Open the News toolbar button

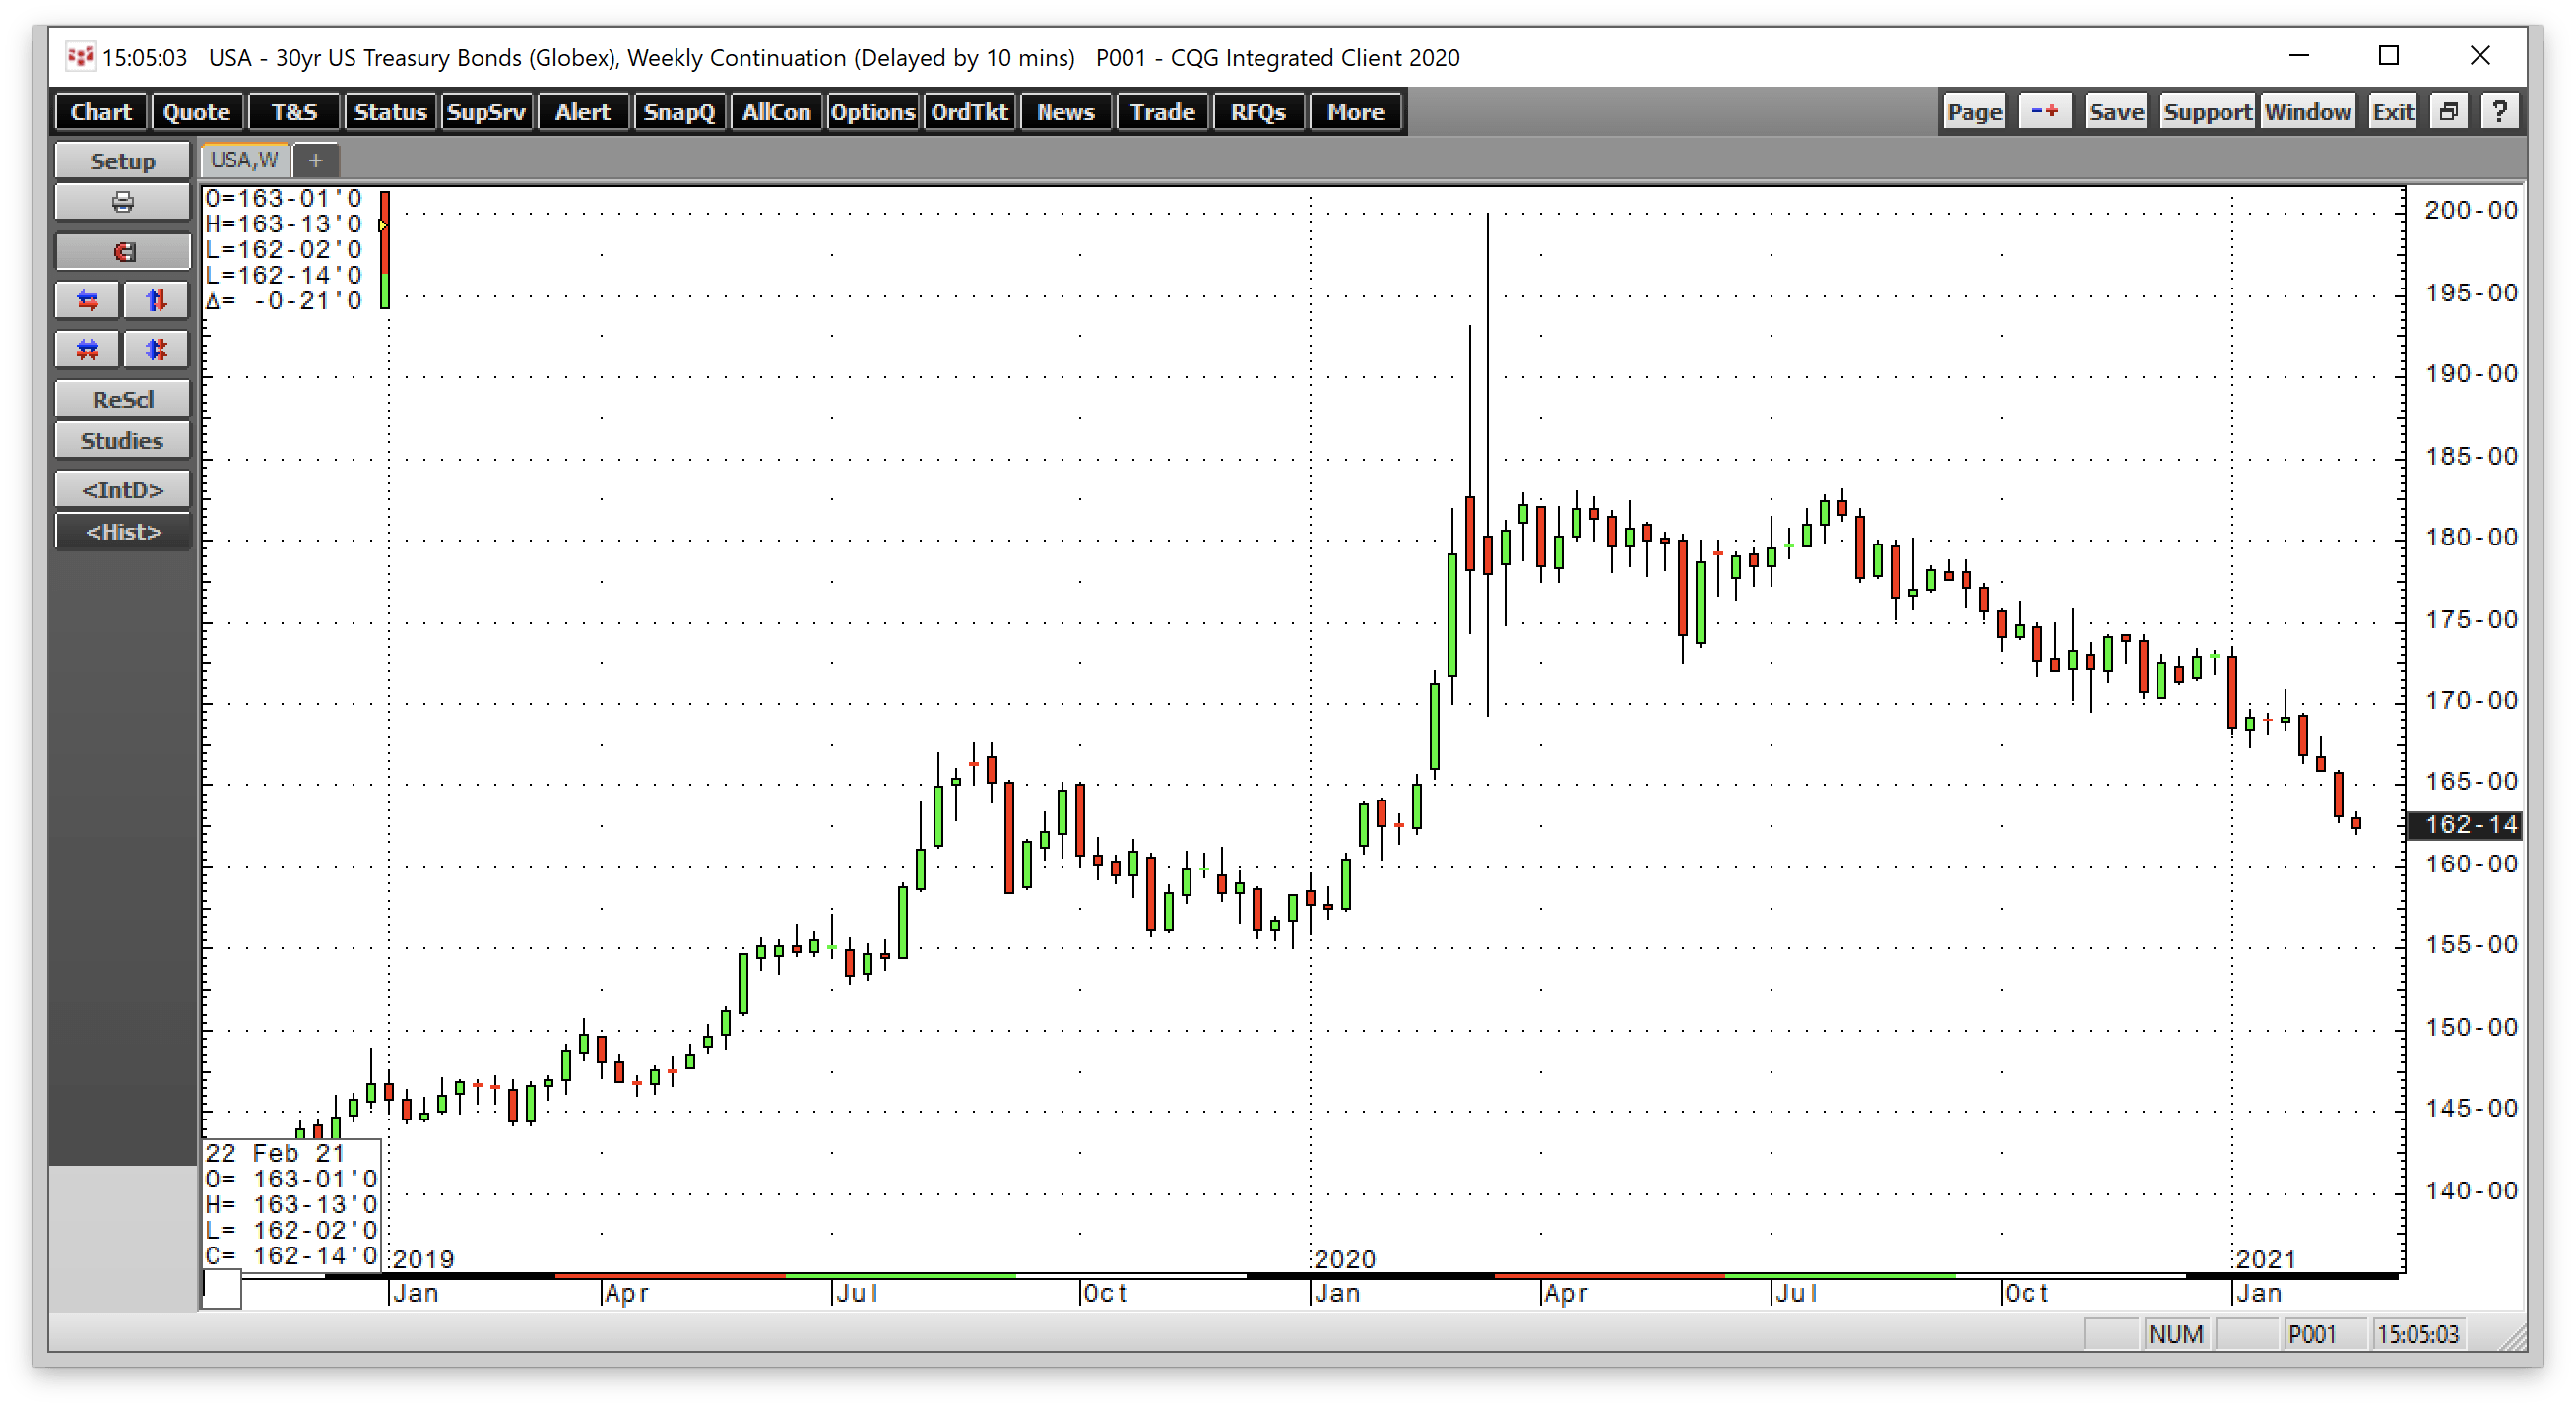[x=1066, y=112]
